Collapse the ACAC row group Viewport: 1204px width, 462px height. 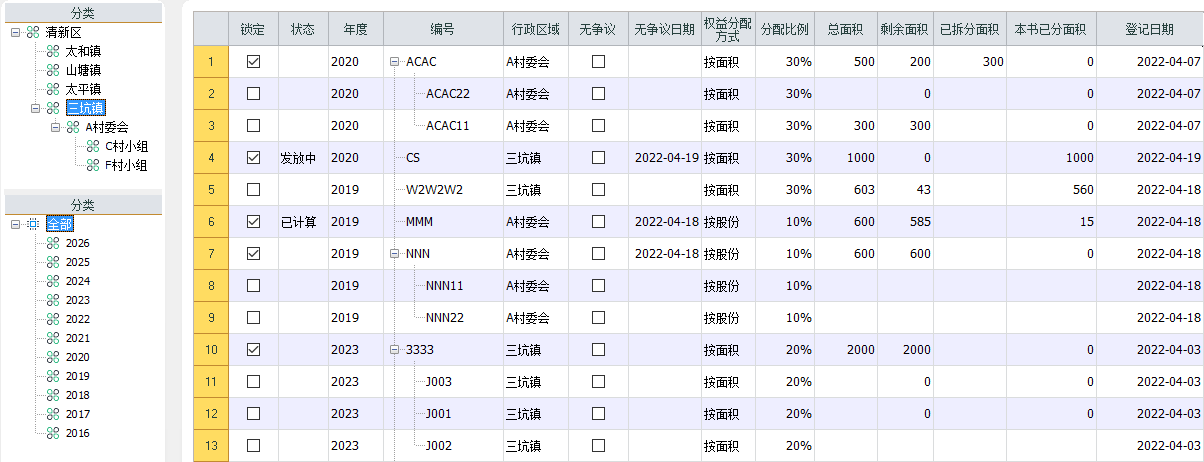[395, 62]
